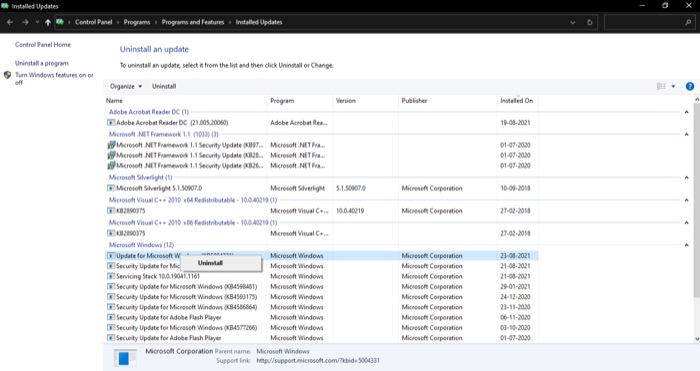Select Security Update for Microsoft Windows (KB4593175)

[321, 297]
